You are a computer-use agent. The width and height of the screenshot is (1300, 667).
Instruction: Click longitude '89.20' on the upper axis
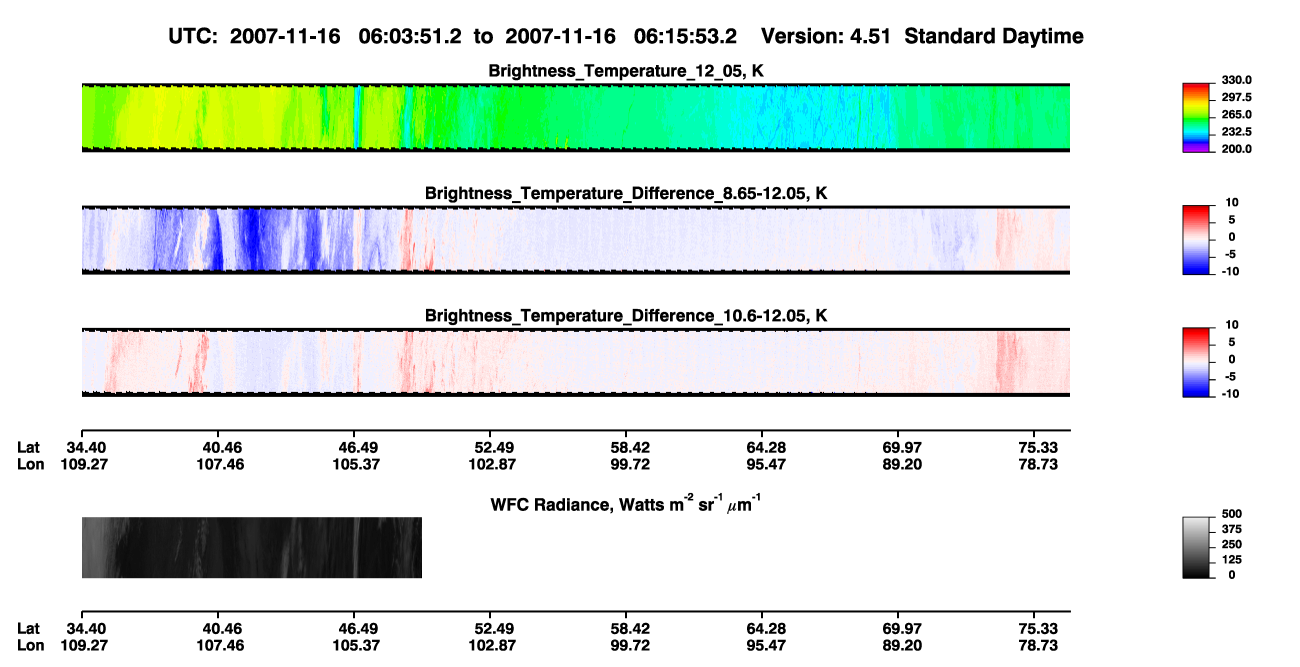[899, 464]
